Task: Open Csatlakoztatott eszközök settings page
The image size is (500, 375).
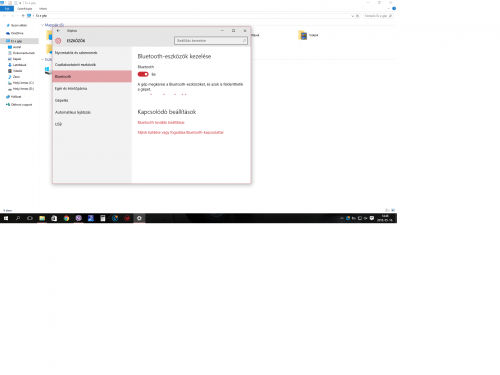Action: coord(92,65)
